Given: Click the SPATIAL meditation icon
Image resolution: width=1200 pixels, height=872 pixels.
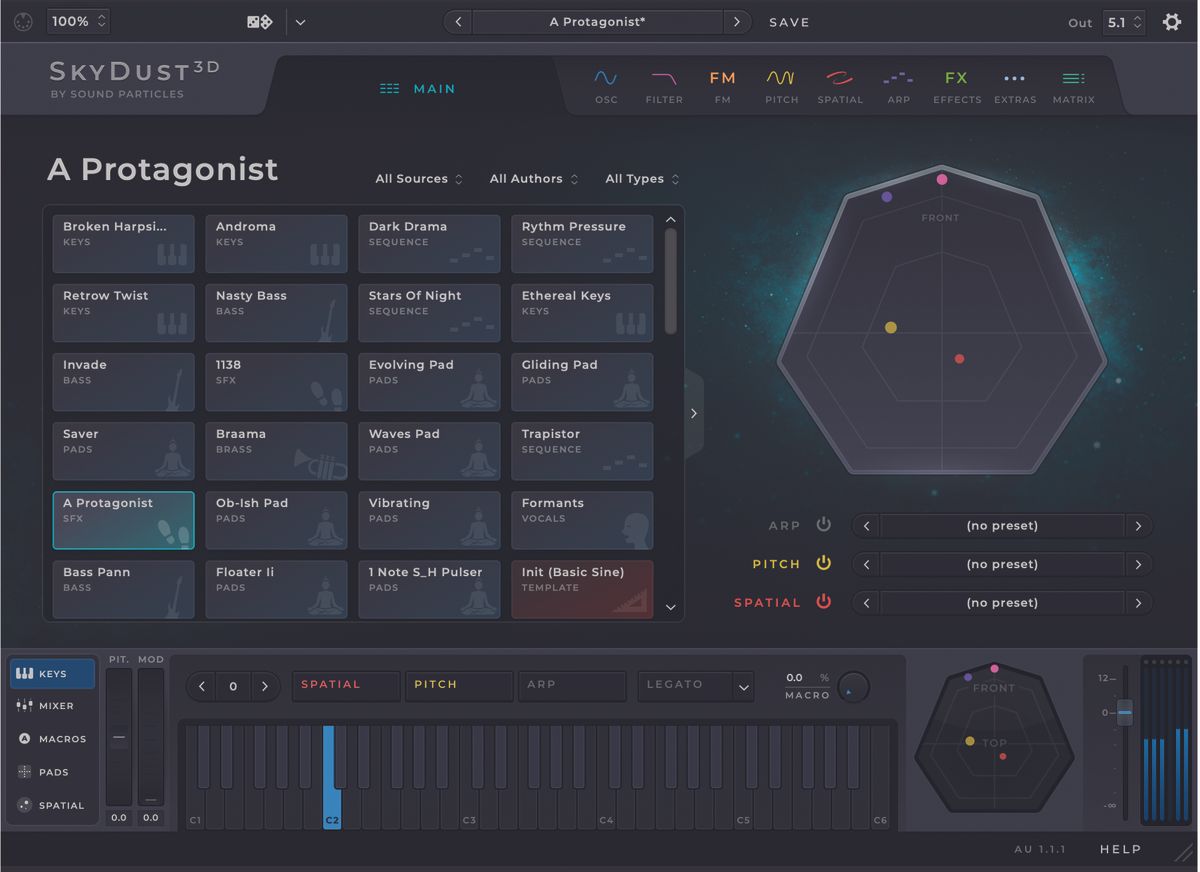Looking at the screenshot, I should coord(840,85).
